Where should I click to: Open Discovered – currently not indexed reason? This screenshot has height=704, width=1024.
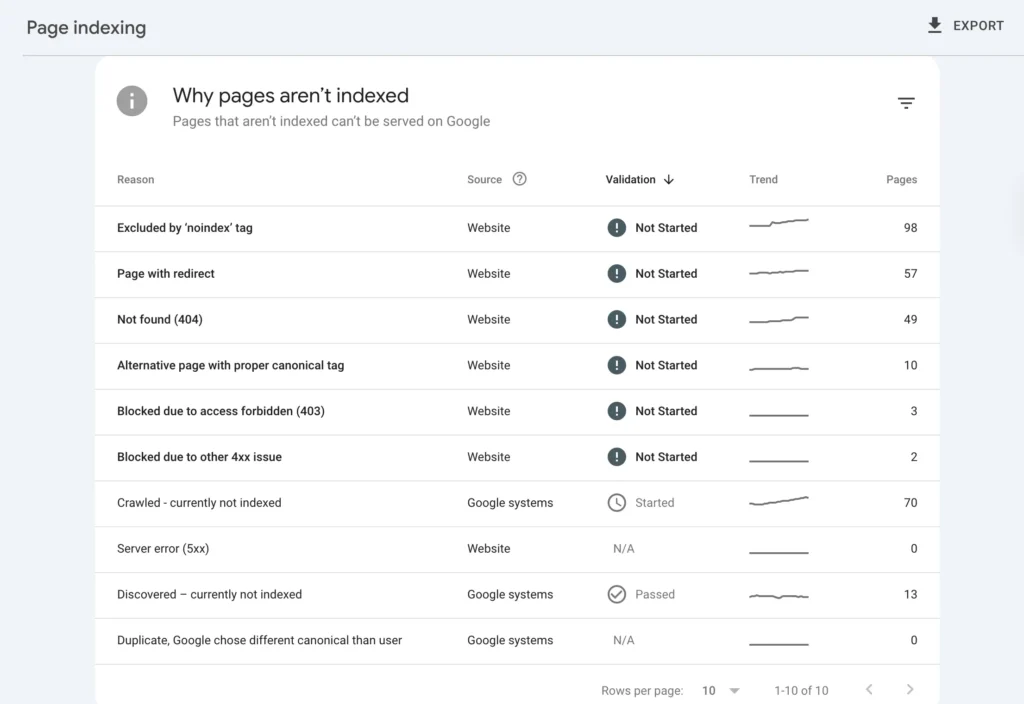click(x=210, y=594)
